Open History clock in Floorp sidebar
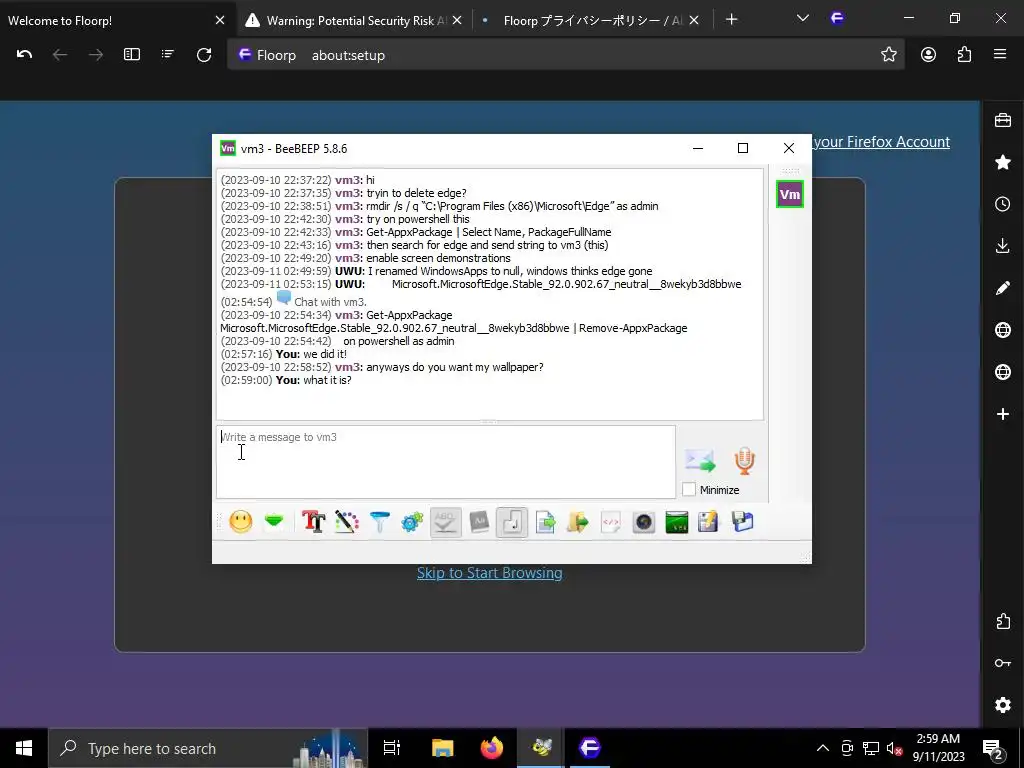 click(1003, 204)
